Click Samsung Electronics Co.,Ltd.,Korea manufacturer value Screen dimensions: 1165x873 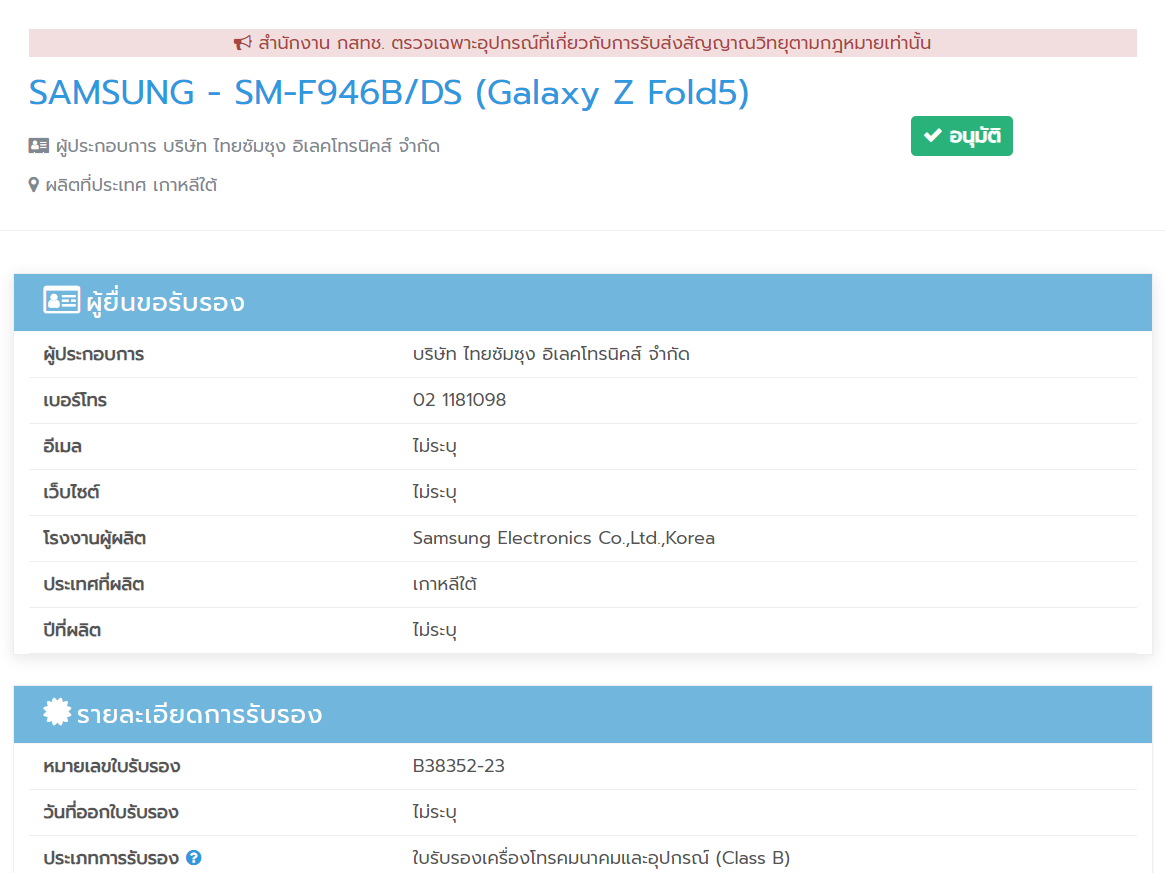pos(563,538)
